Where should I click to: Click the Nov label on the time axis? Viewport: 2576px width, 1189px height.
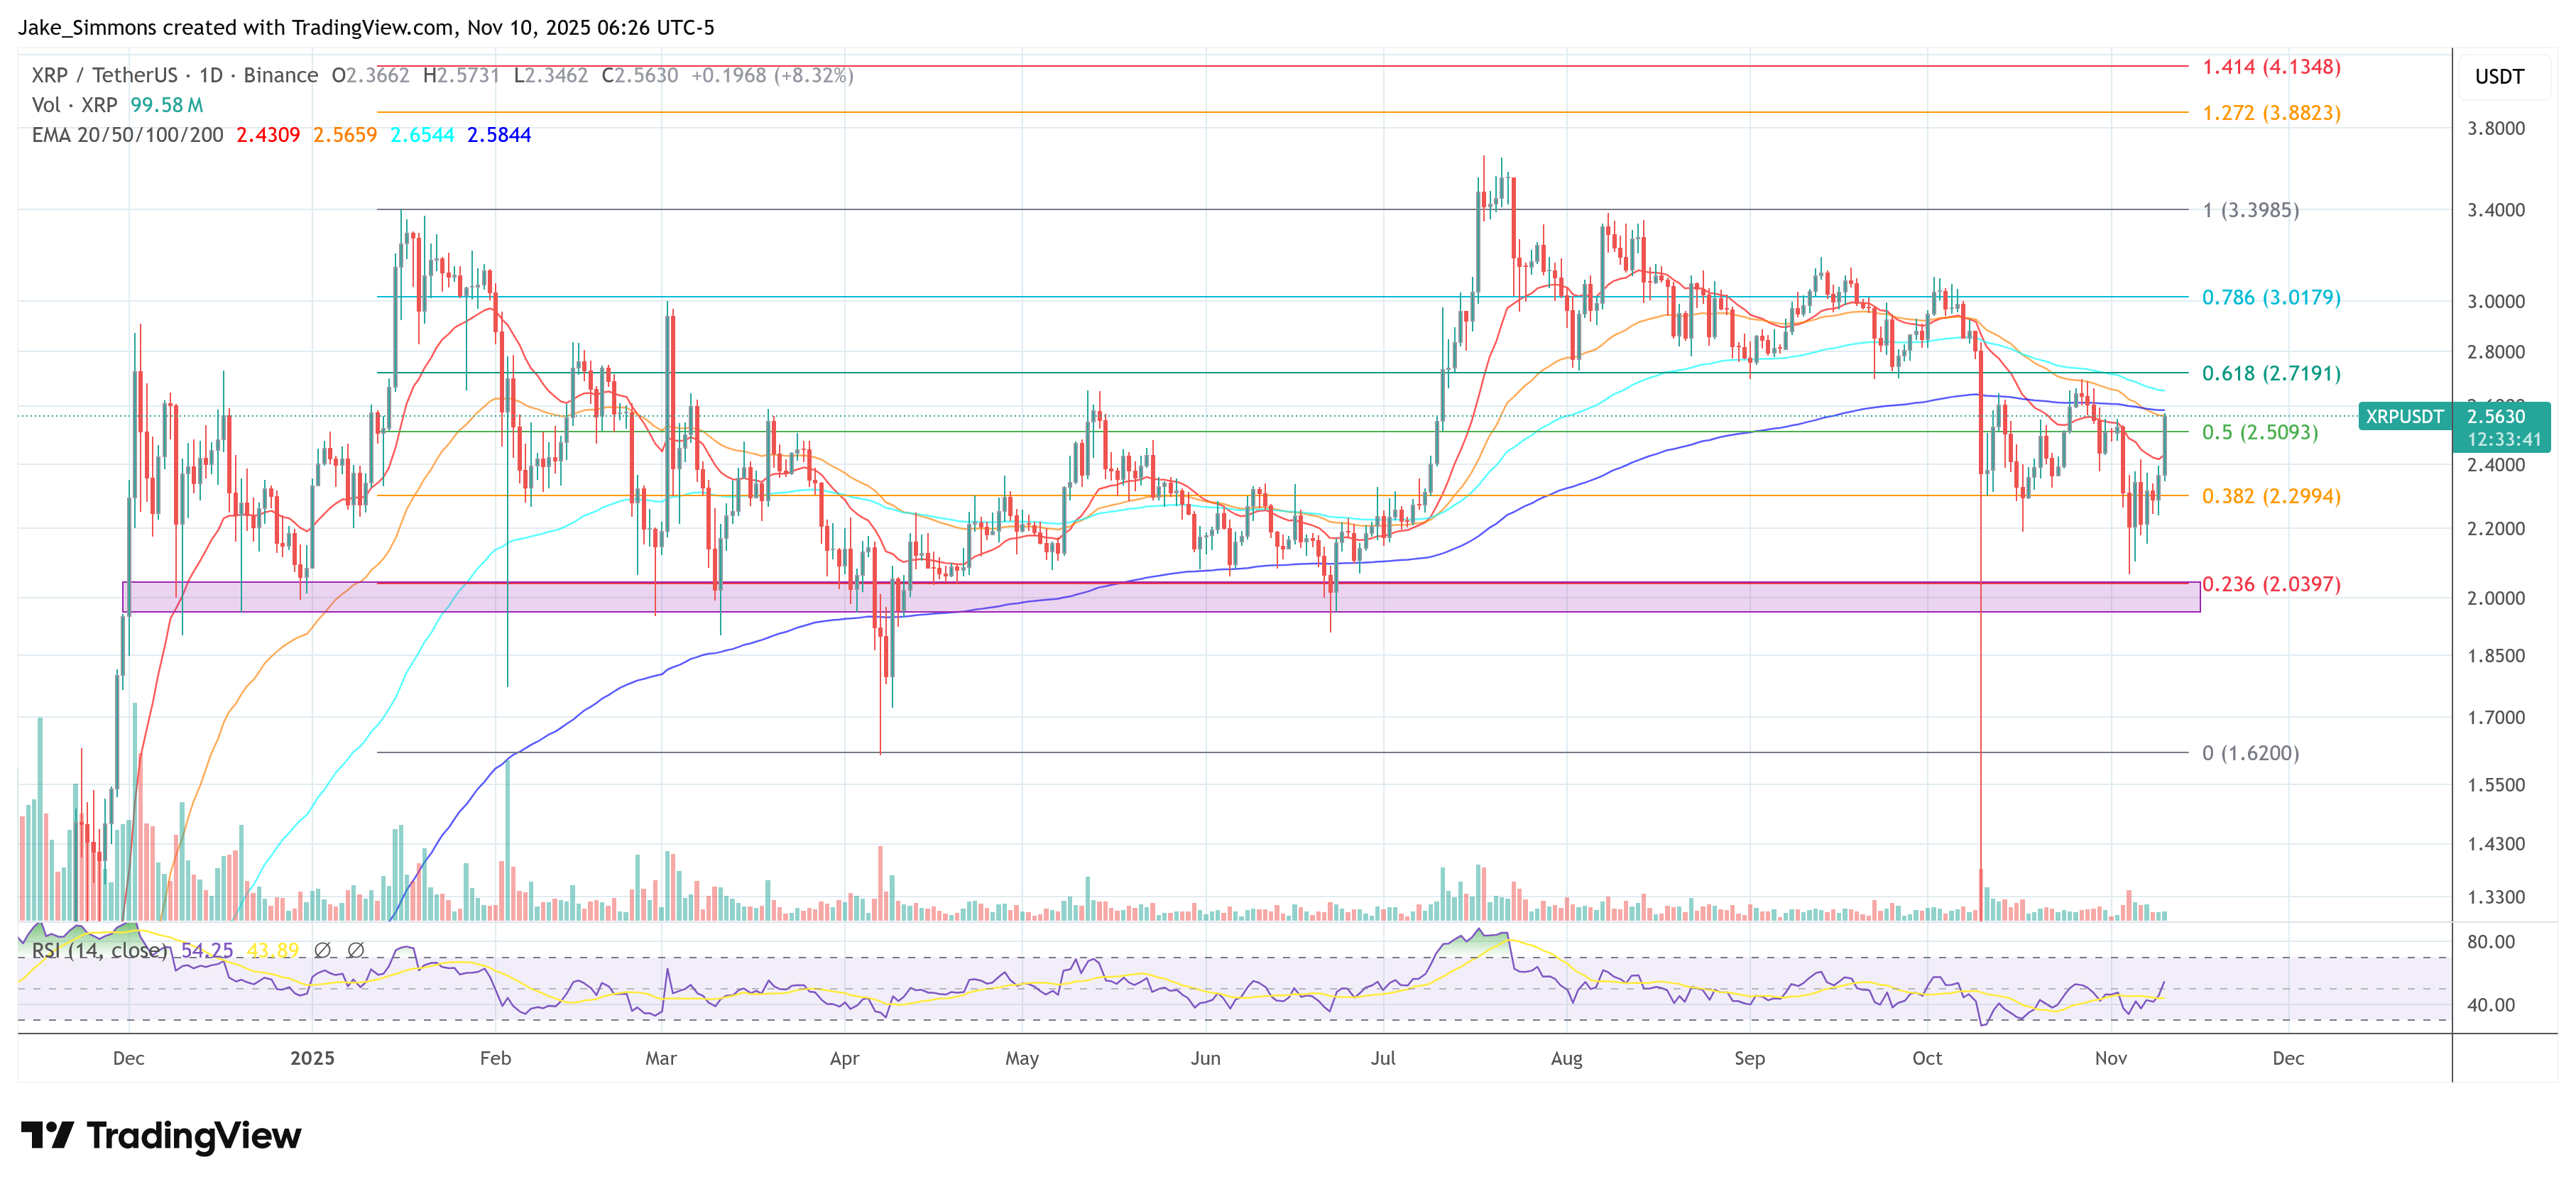(x=2111, y=1057)
